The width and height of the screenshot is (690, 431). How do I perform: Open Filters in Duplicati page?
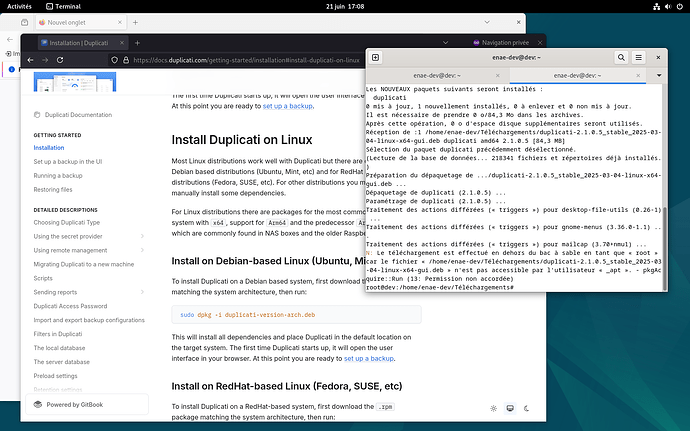[x=58, y=334]
